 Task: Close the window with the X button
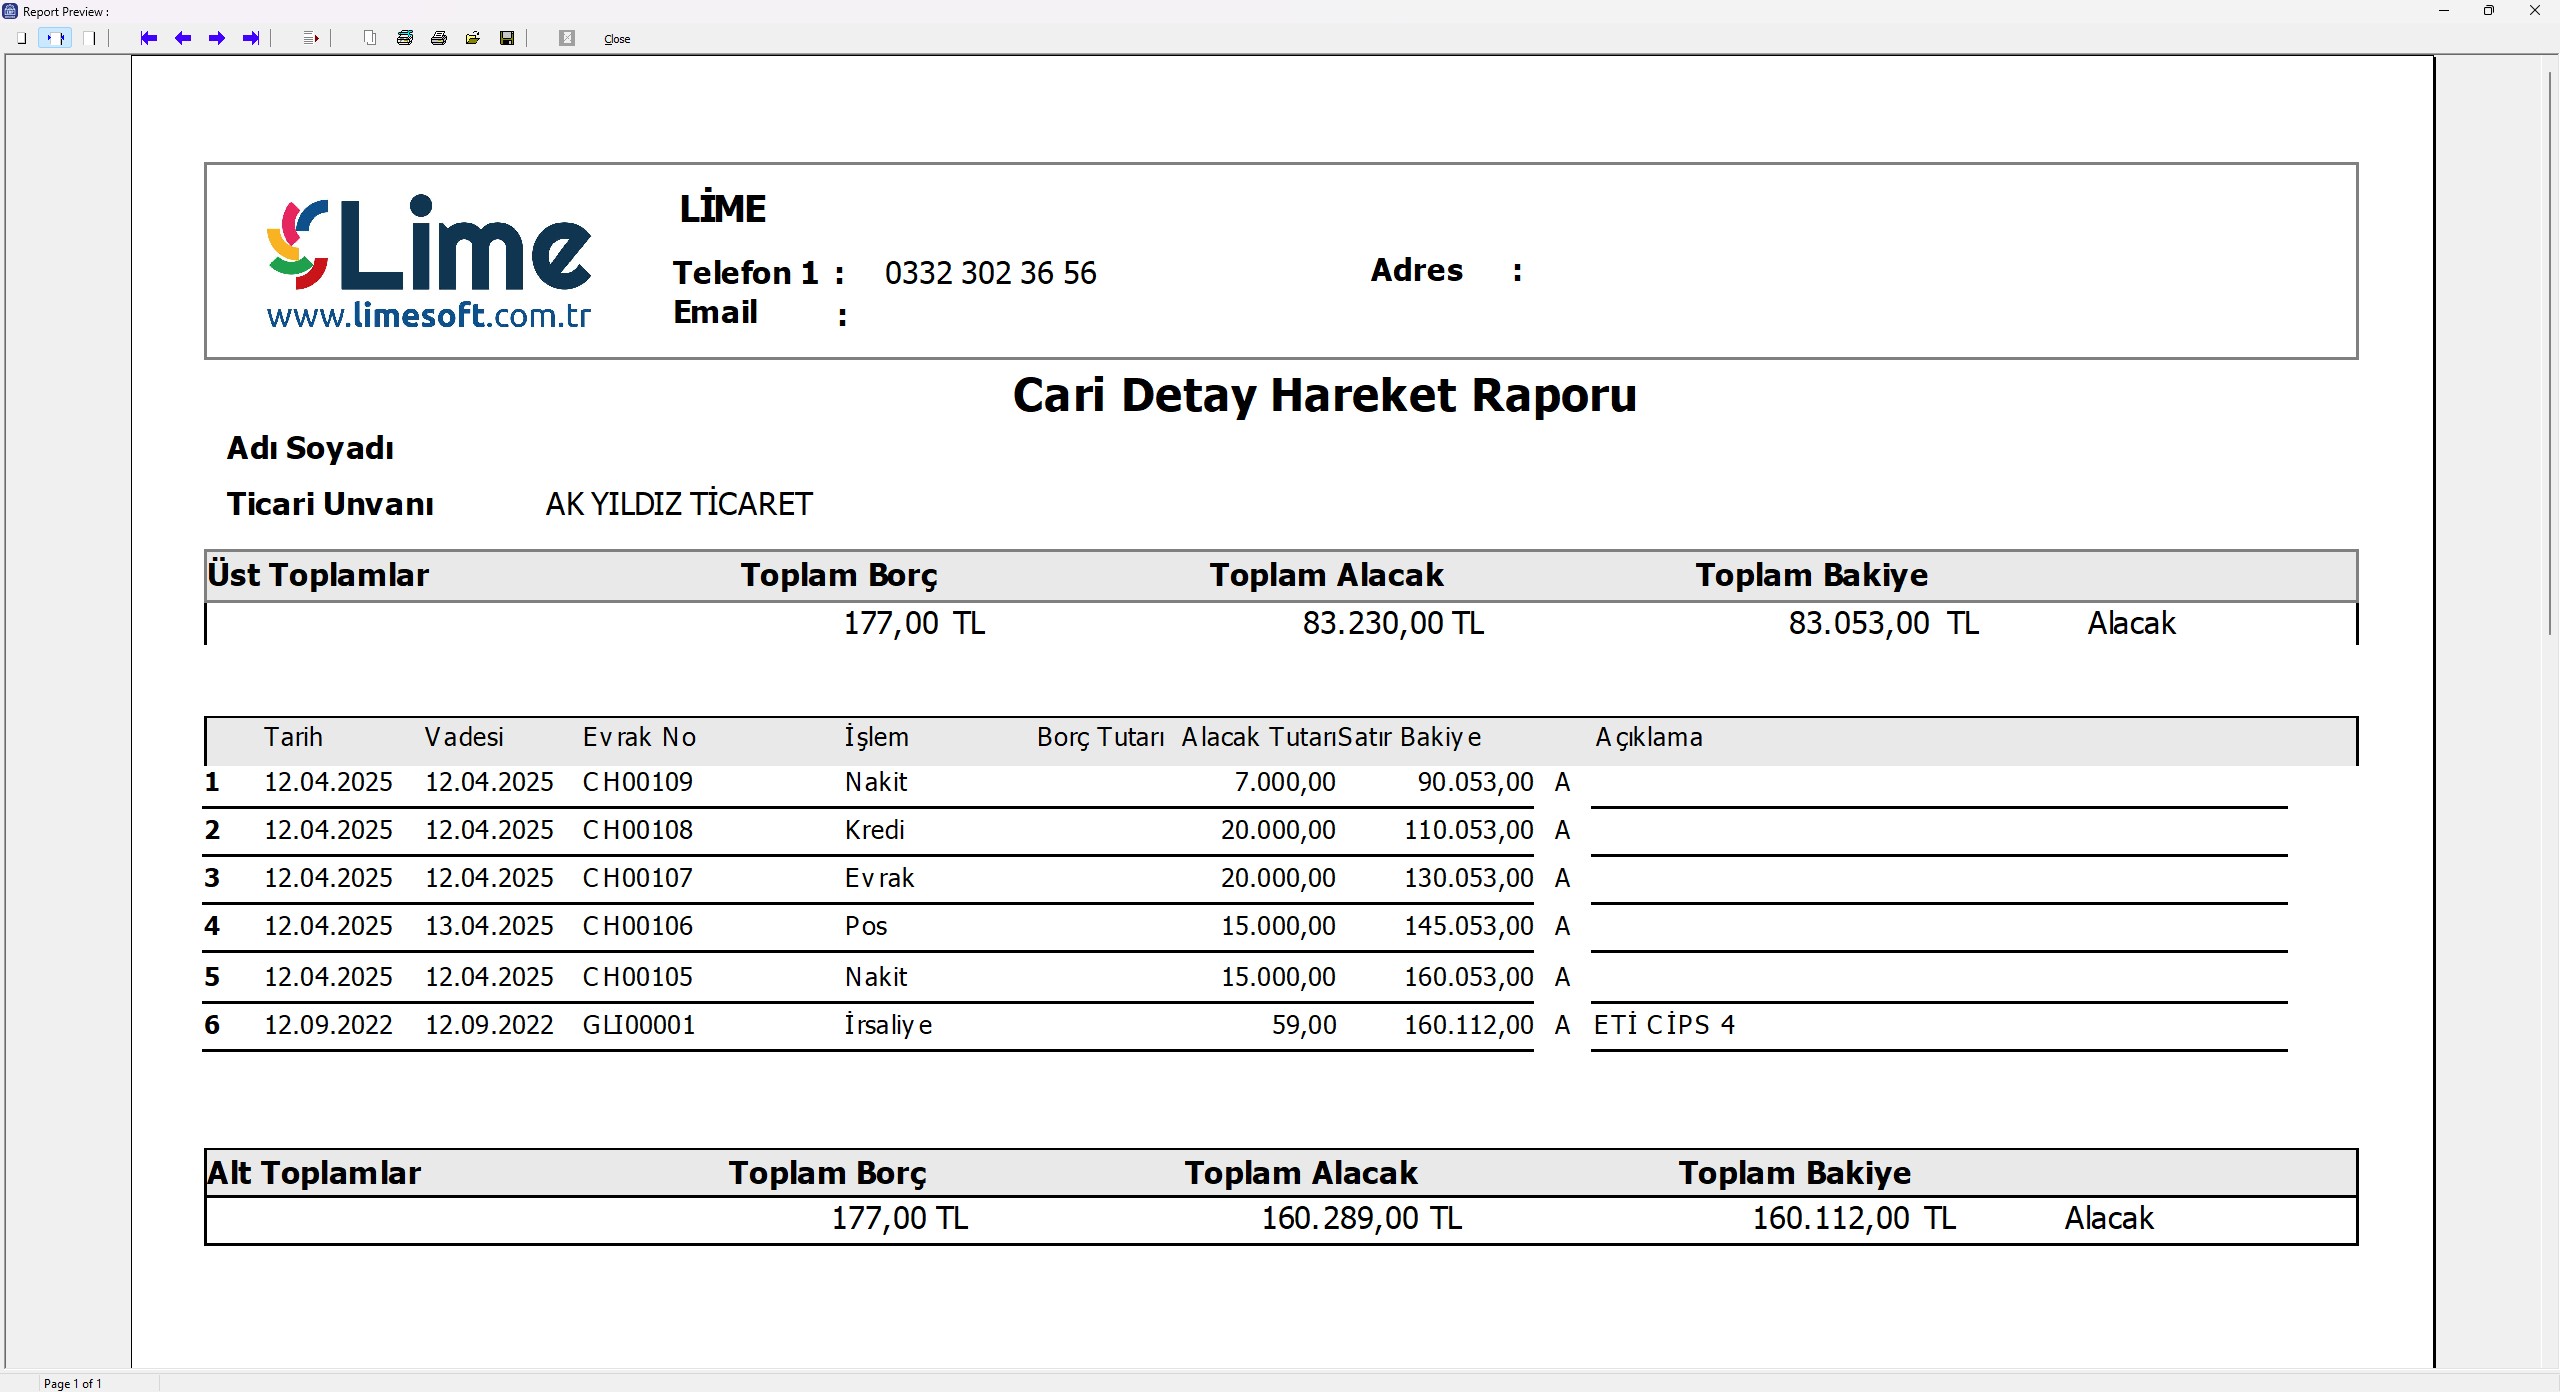(2535, 11)
